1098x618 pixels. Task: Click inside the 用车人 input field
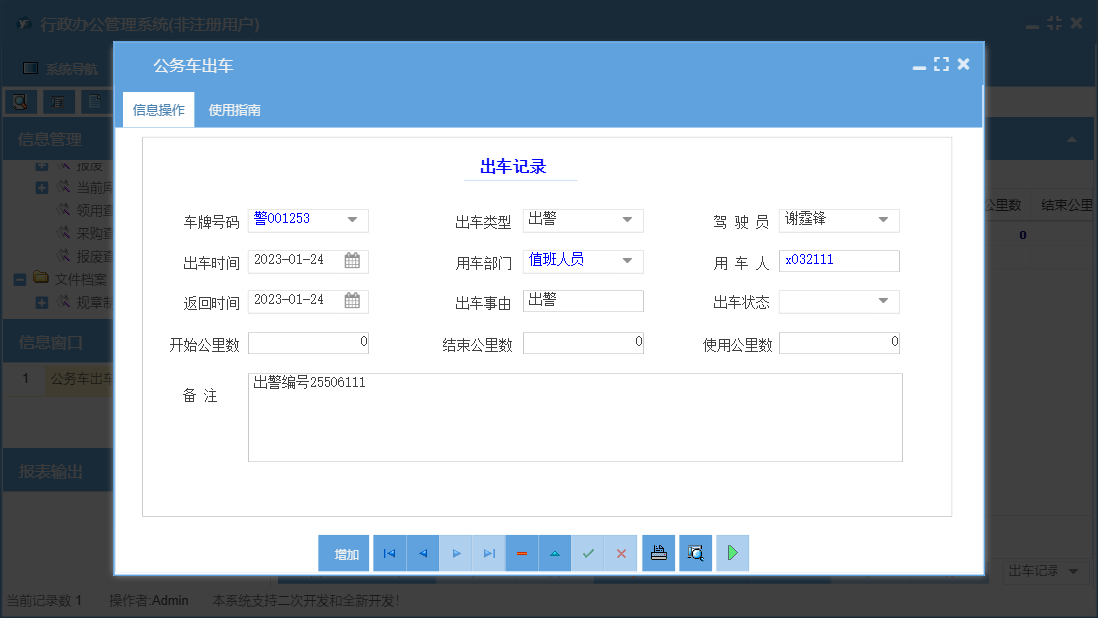point(839,258)
